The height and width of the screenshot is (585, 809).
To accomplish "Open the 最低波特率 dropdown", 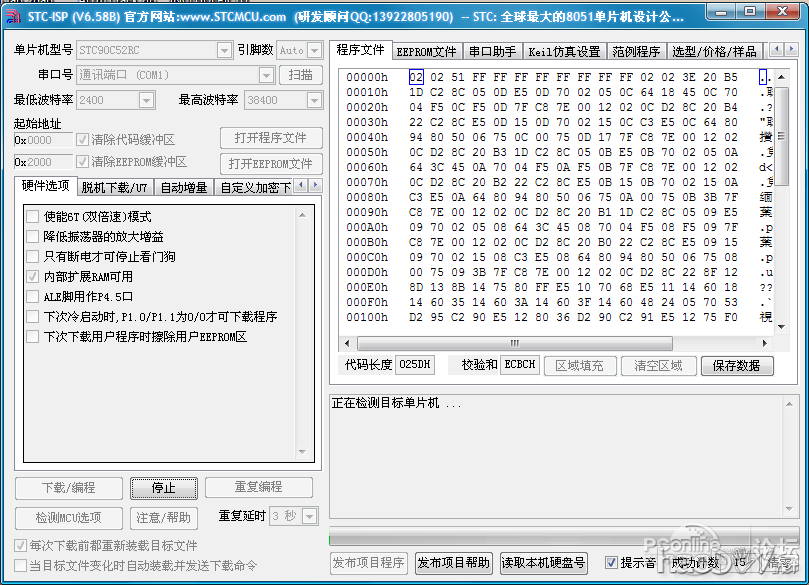I will [146, 100].
